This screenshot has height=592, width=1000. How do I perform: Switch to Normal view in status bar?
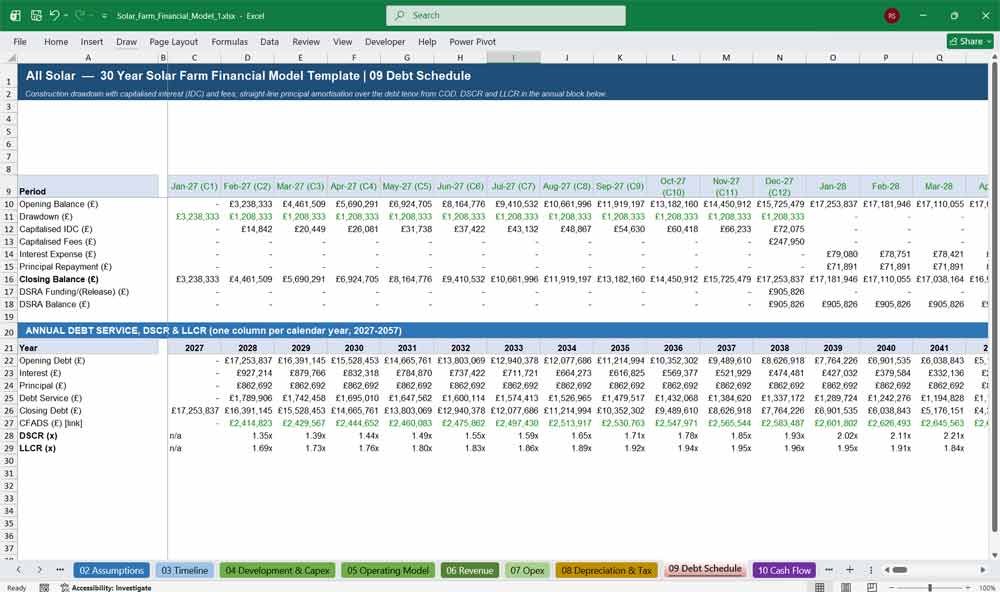(820, 587)
